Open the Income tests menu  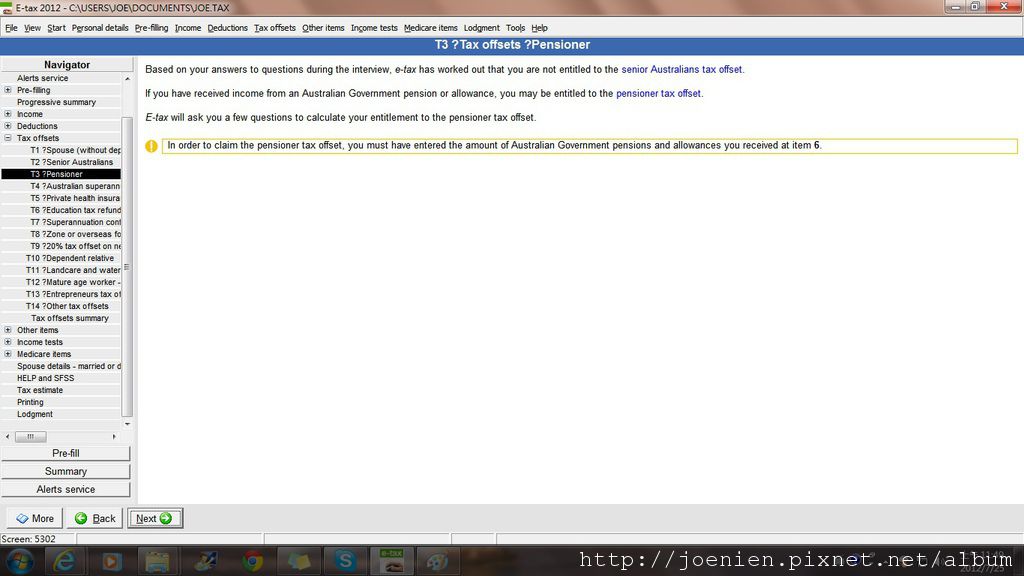point(374,28)
